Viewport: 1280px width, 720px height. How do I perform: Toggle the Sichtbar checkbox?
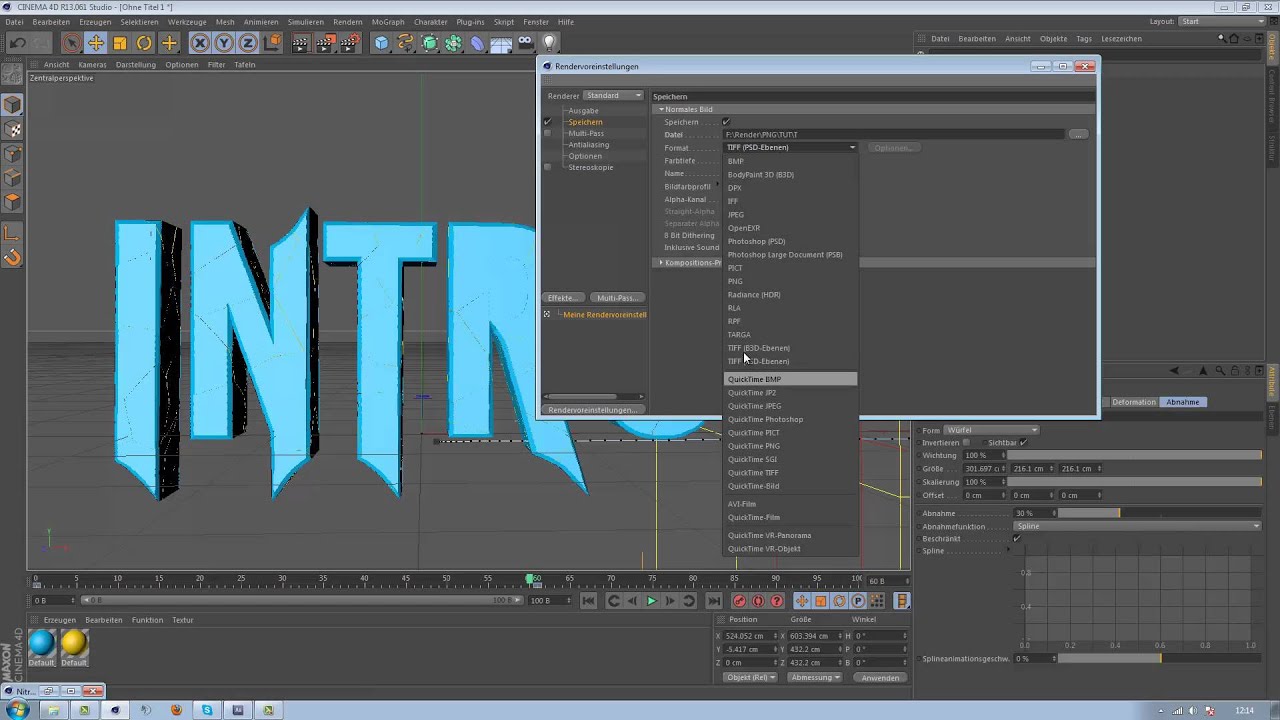point(1024,442)
